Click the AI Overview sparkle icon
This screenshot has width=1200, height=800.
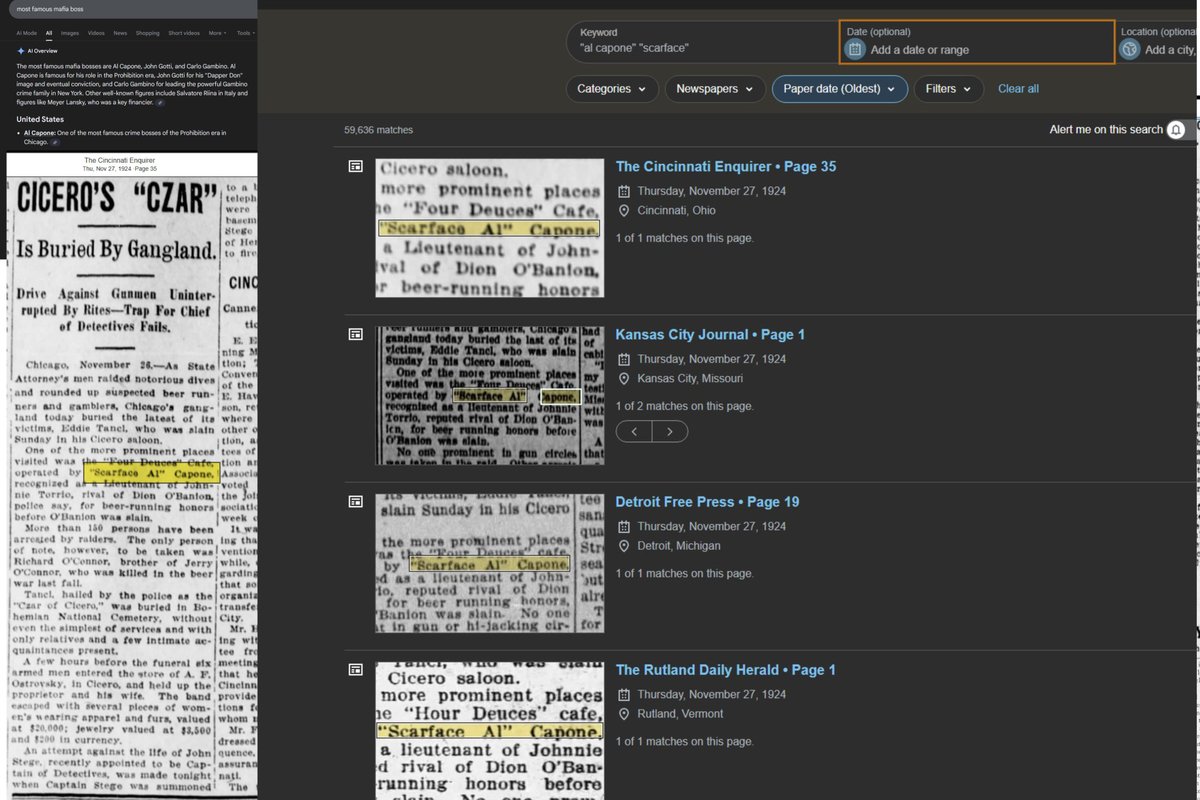(x=21, y=51)
